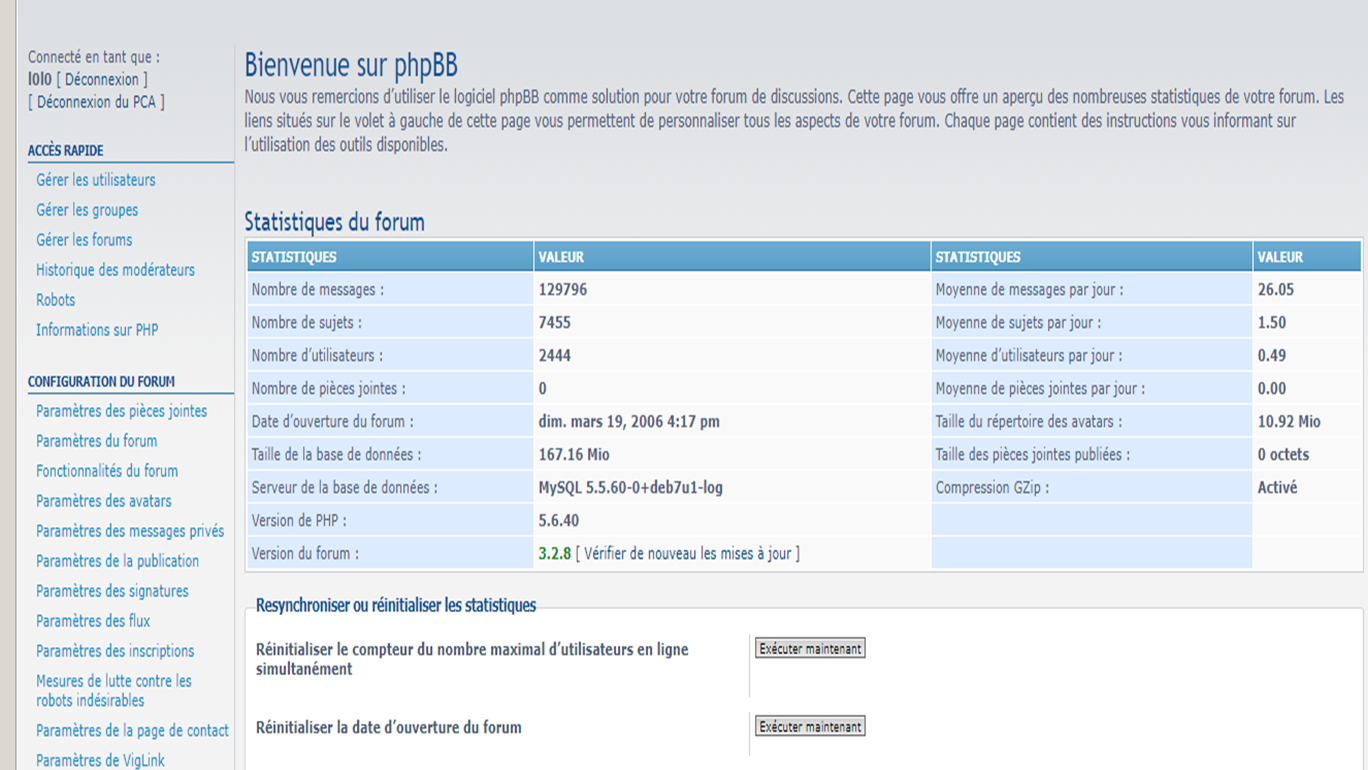
Task: Open Paramètres de la page de contact
Action: click(x=132, y=731)
